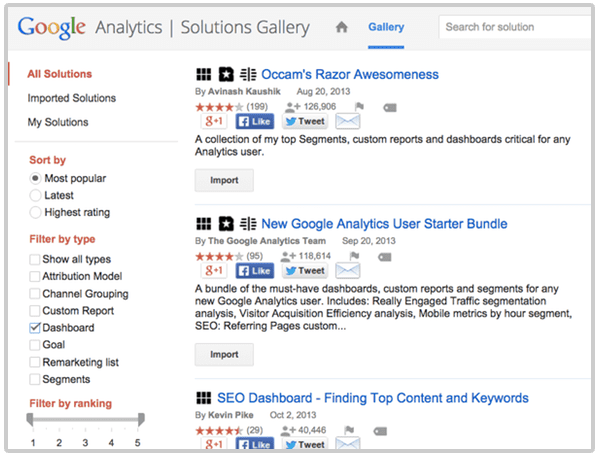600x455 pixels.
Task: Check the Segments filter
Action: (x=34, y=379)
